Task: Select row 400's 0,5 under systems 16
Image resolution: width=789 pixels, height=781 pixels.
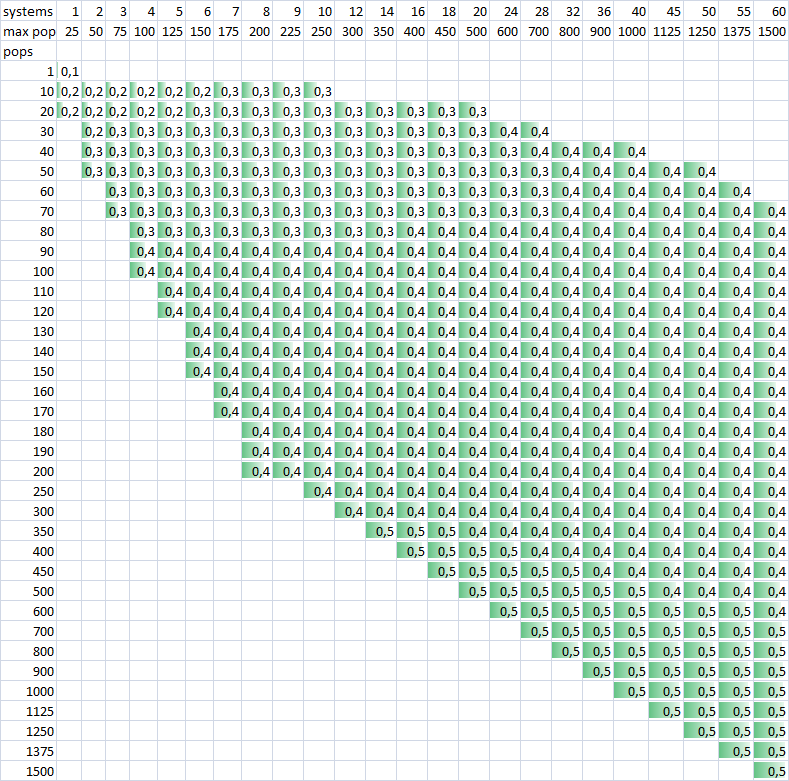Action: pyautogui.click(x=412, y=552)
